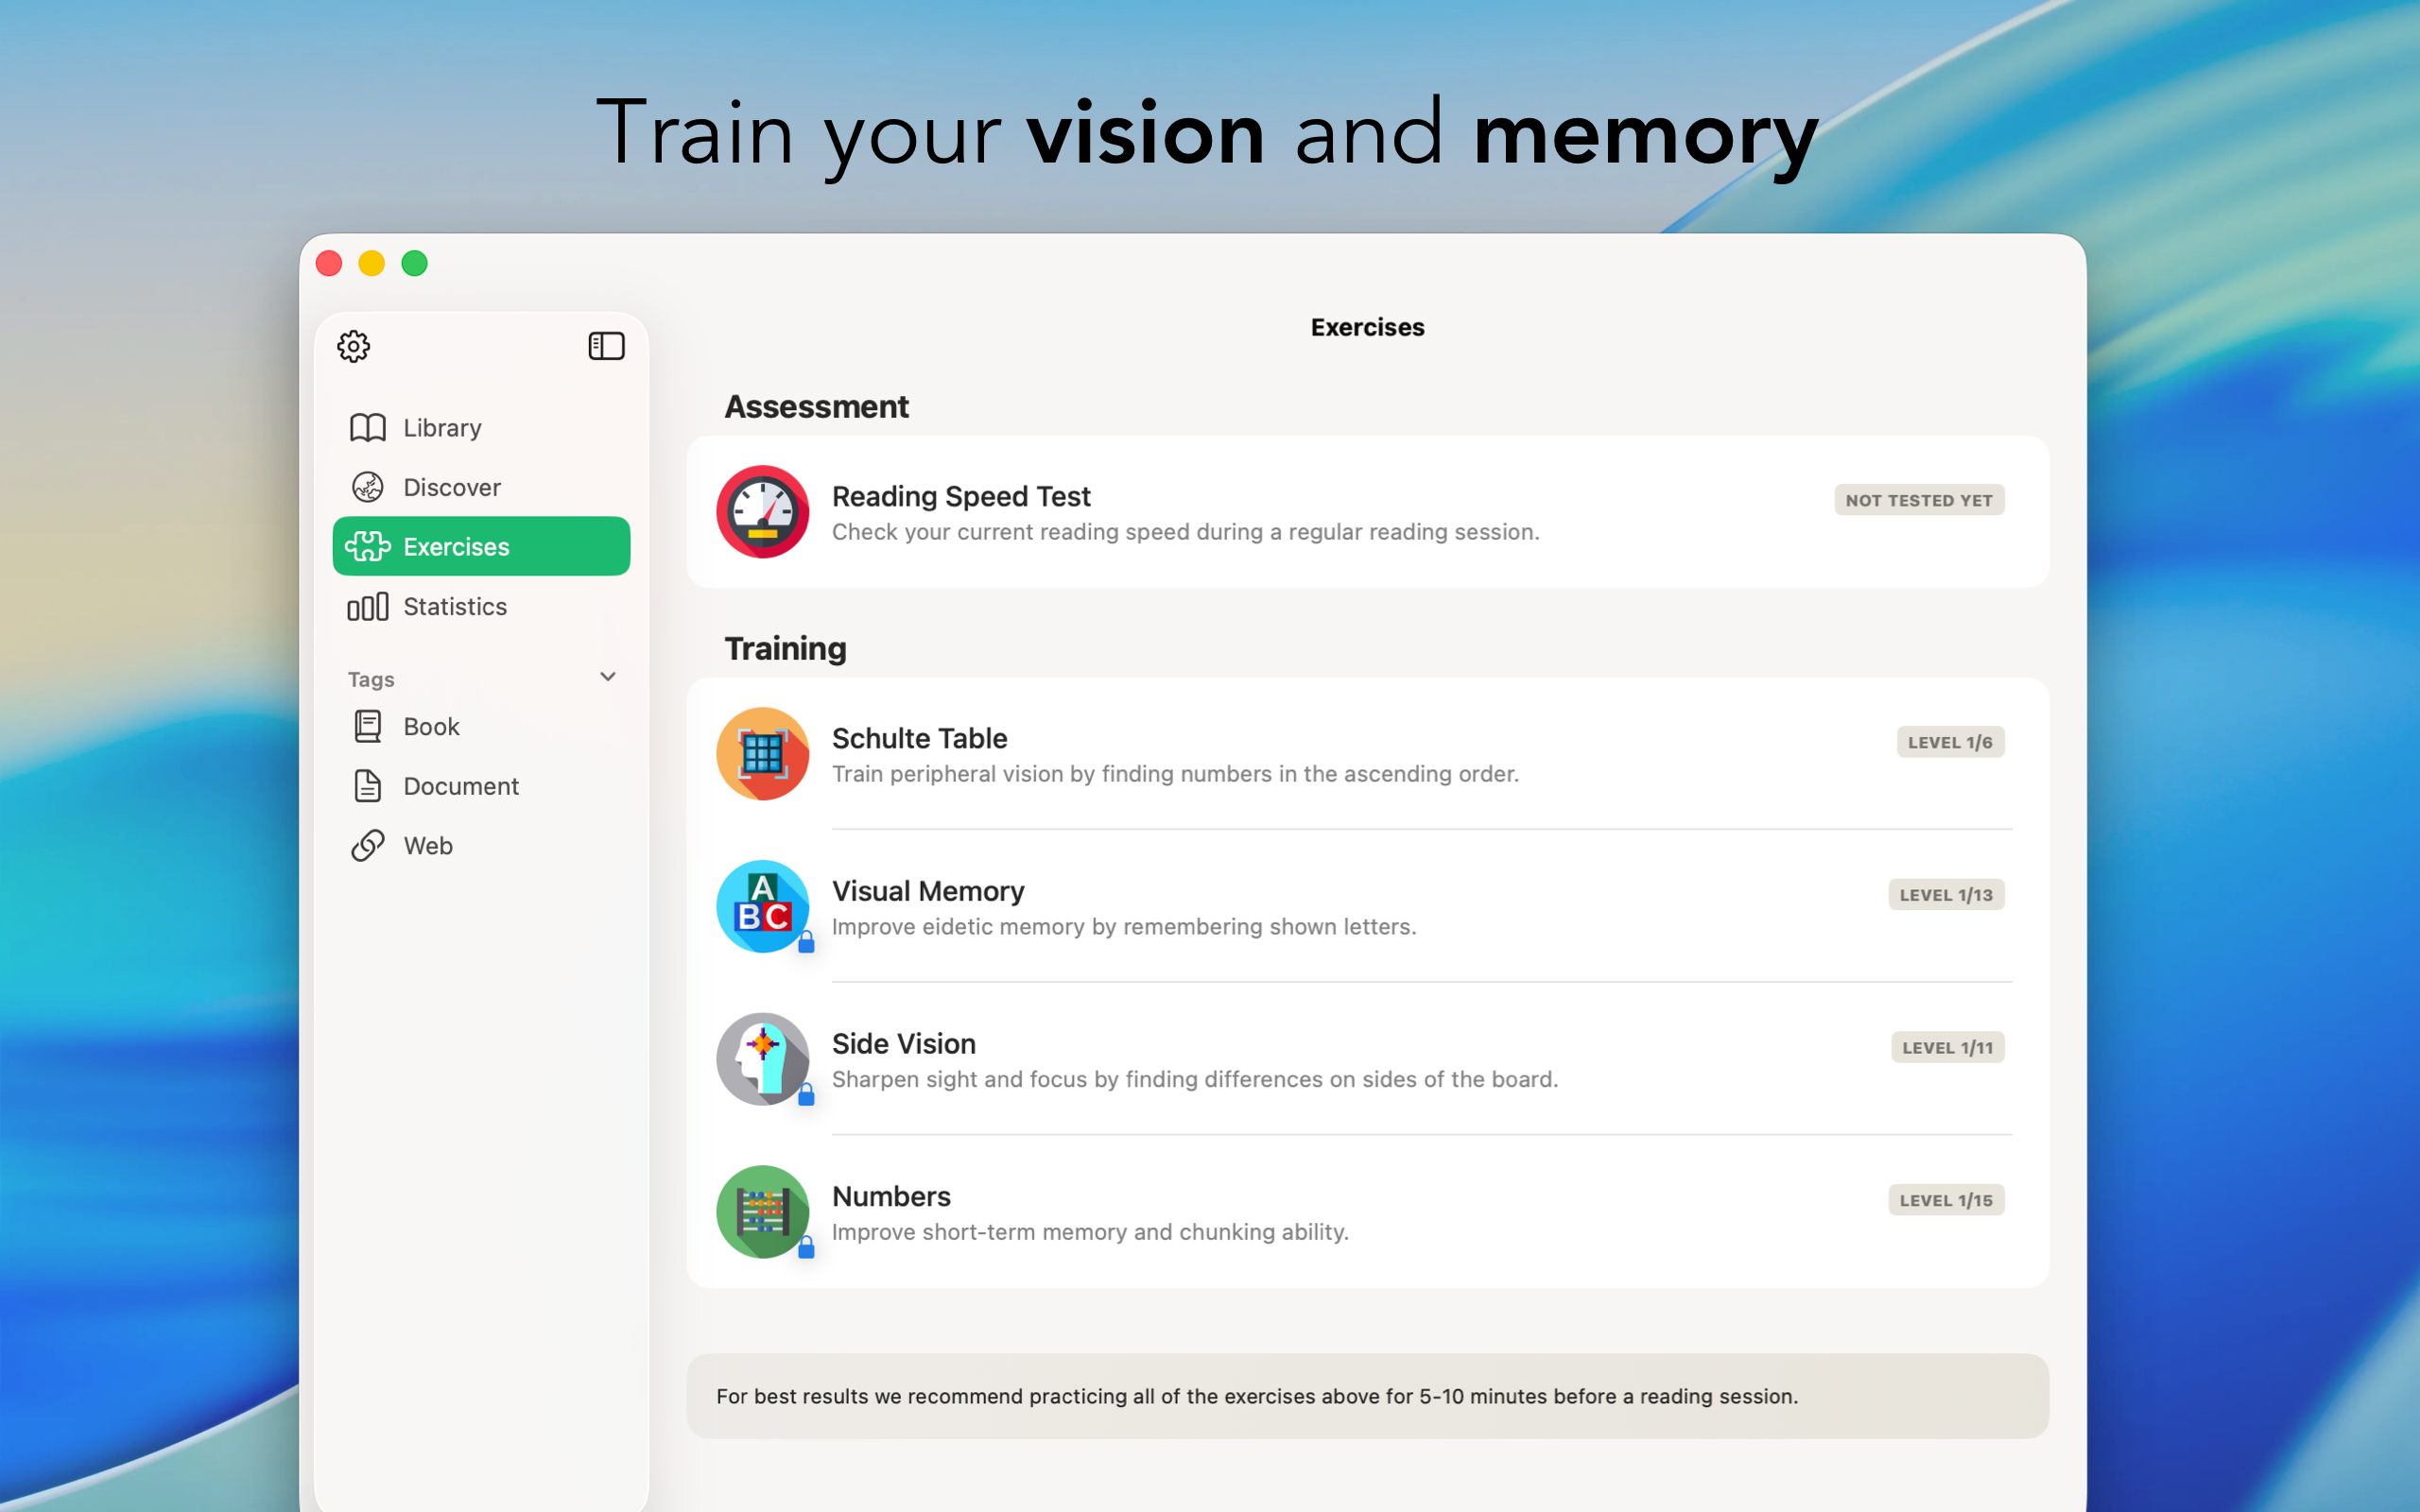
Task: Filter by the Web tag
Action: [x=481, y=845]
